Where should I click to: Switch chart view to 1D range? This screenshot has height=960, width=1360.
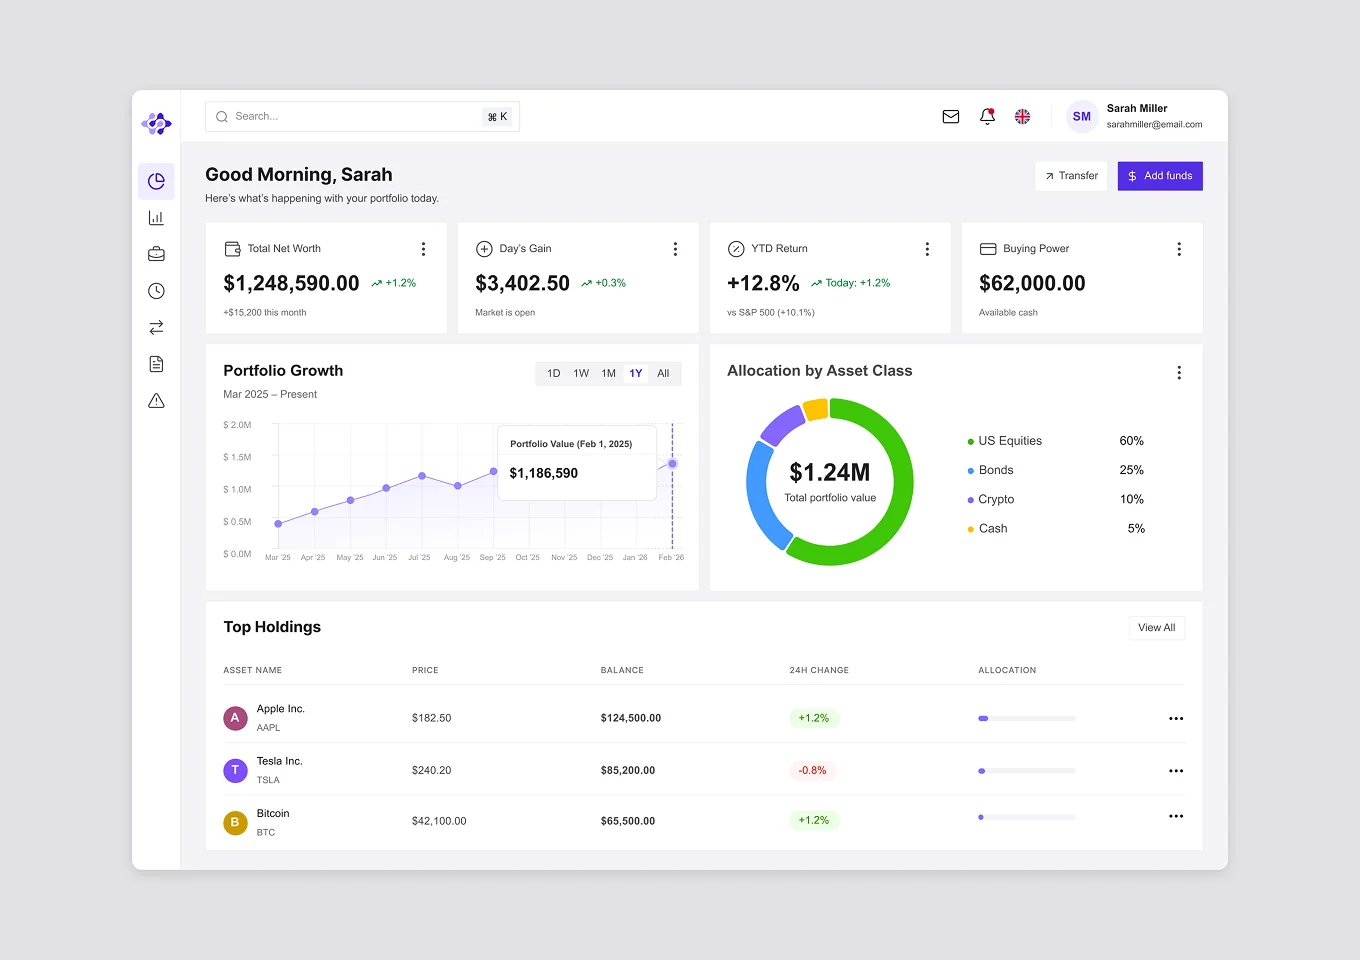click(x=553, y=373)
